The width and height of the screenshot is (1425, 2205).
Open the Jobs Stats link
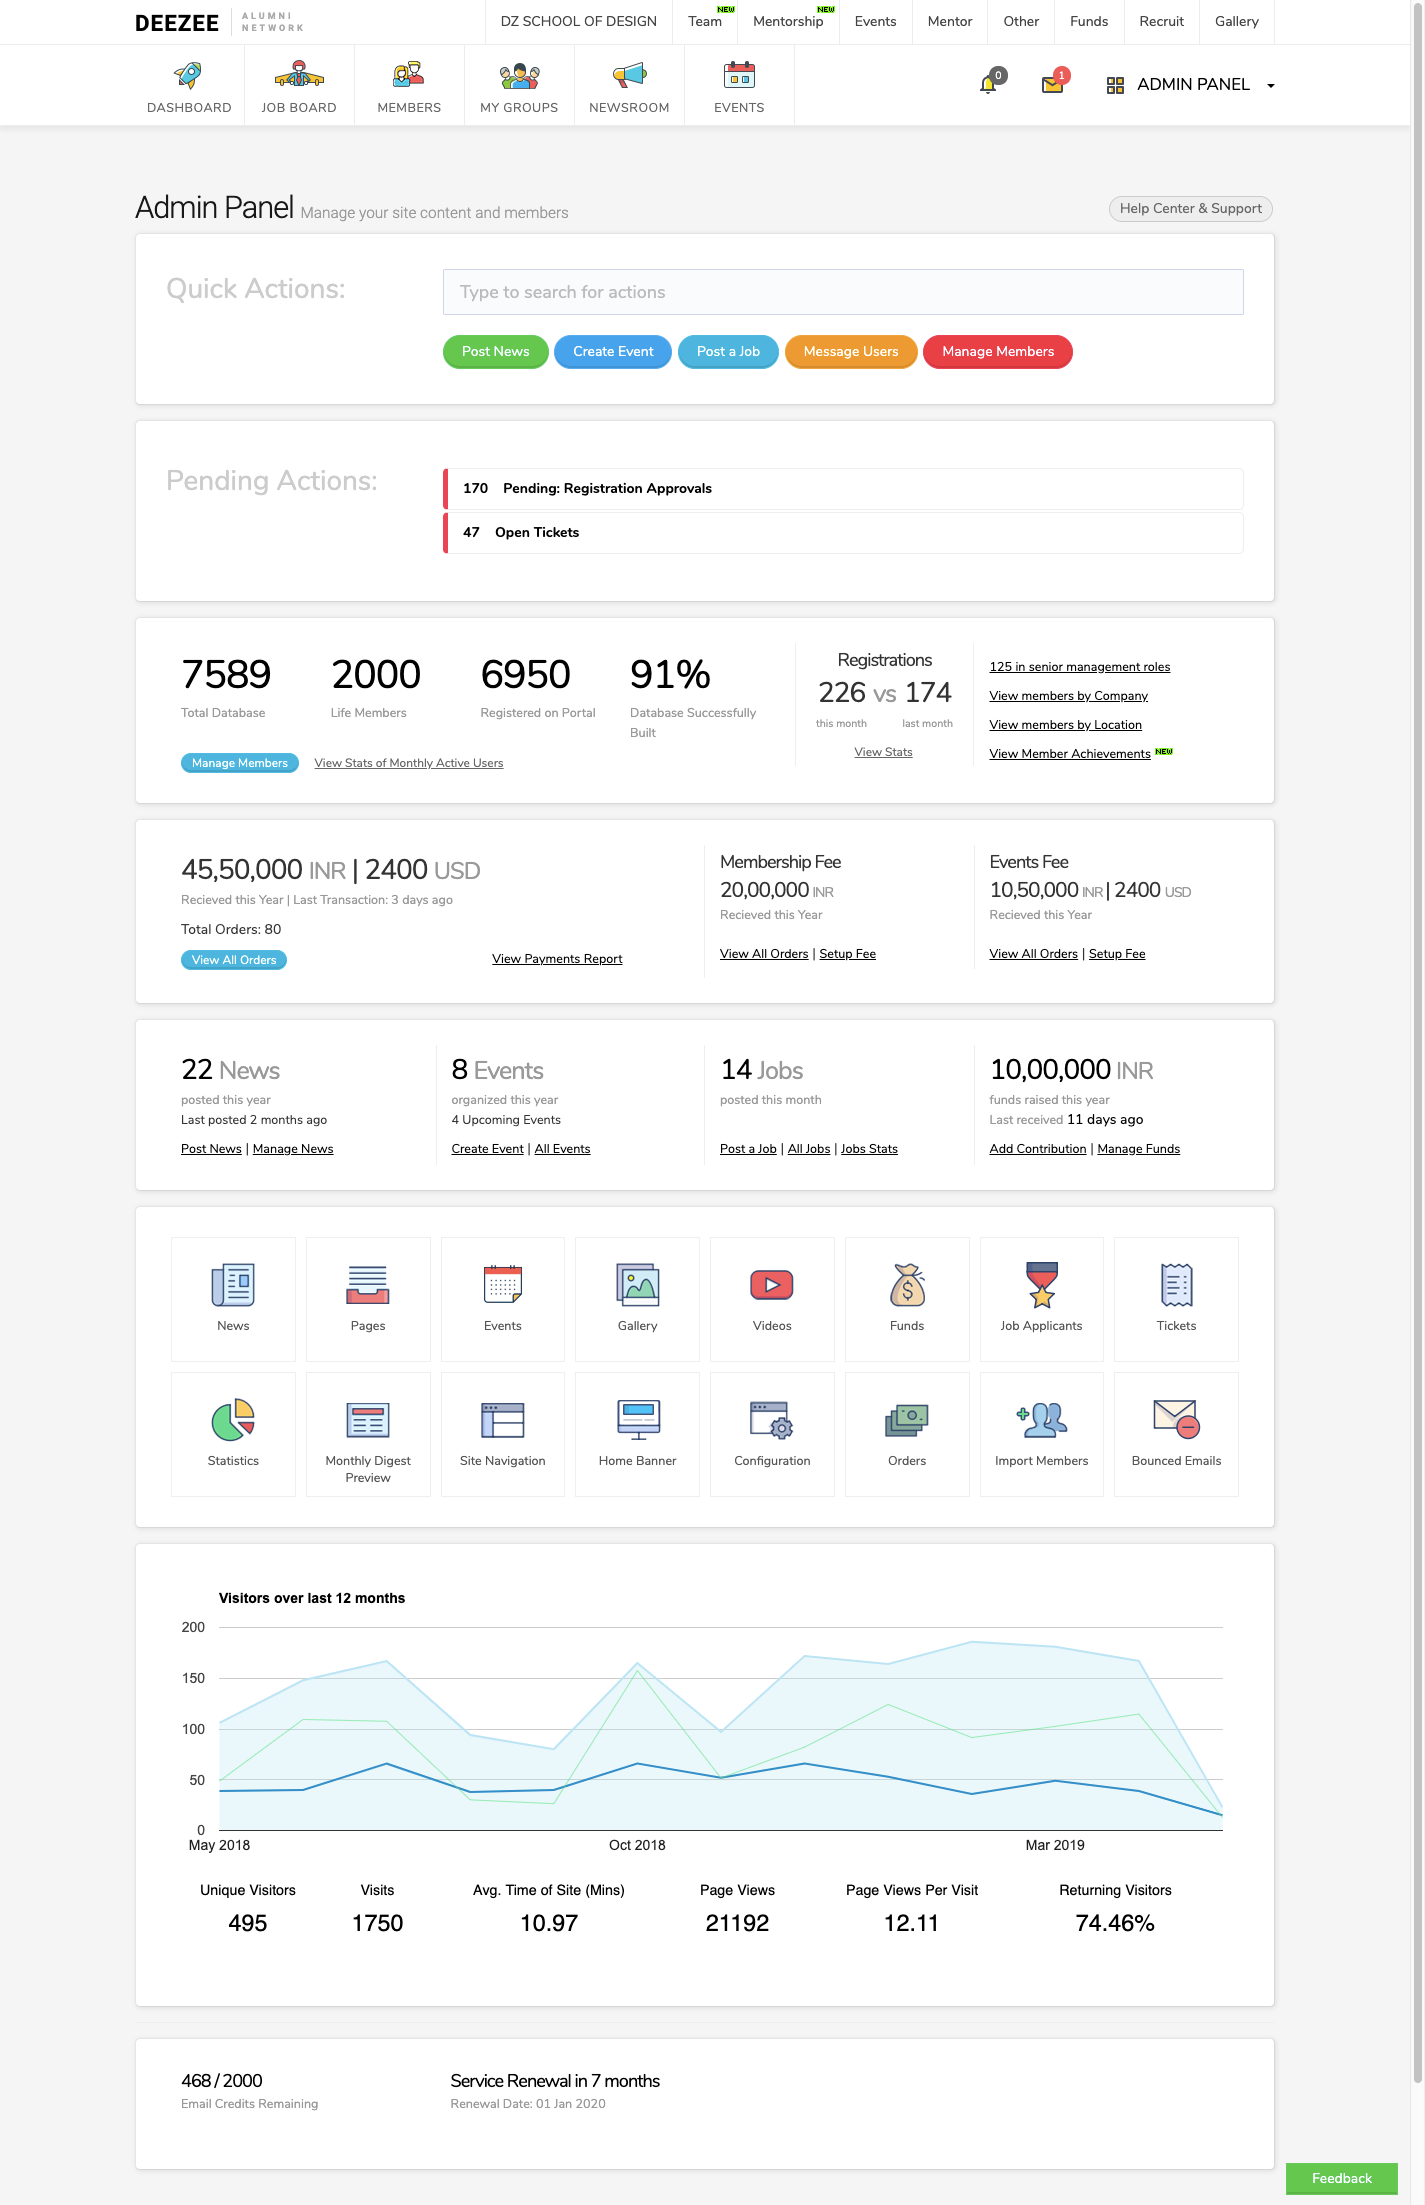(870, 1149)
